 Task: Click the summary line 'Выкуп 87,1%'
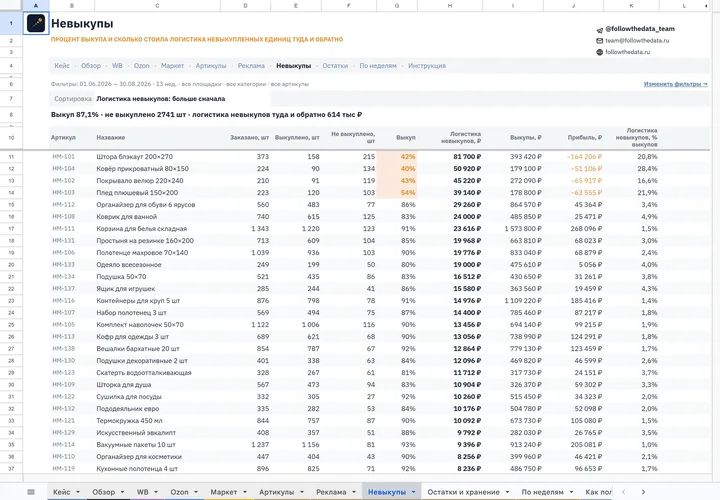206,115
